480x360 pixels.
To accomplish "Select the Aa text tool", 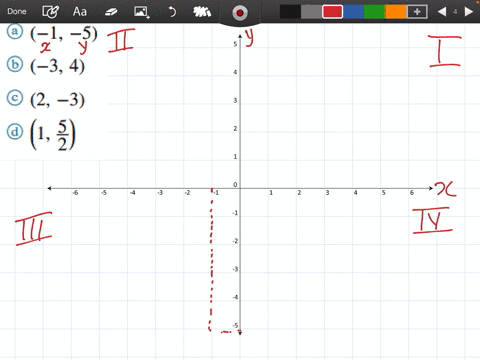I will 80,12.
